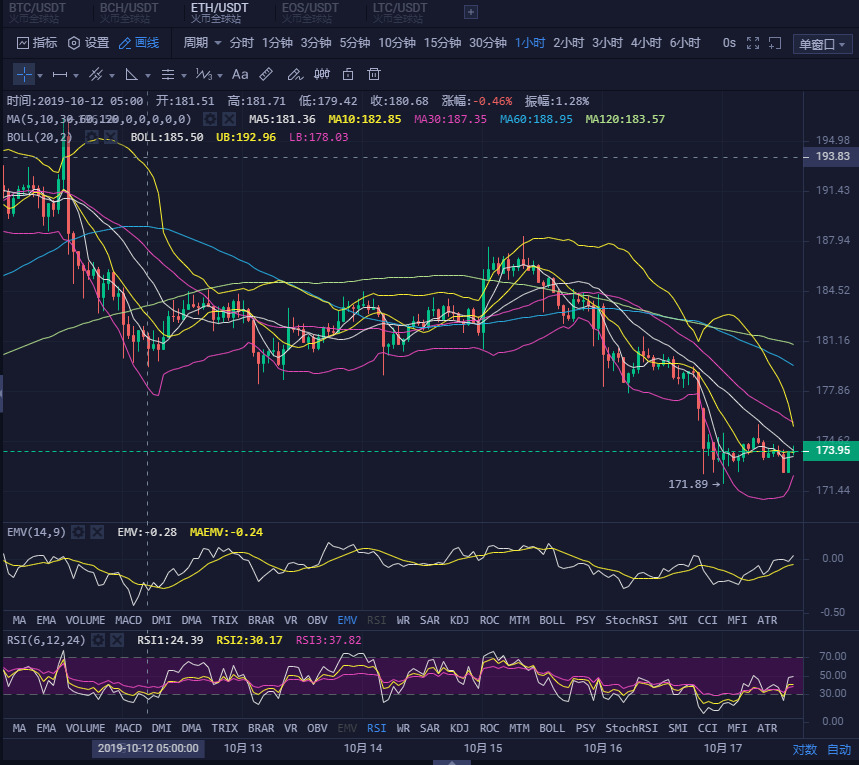Open settings for the EMV indicator
This screenshot has width=859, height=765.
[78, 532]
